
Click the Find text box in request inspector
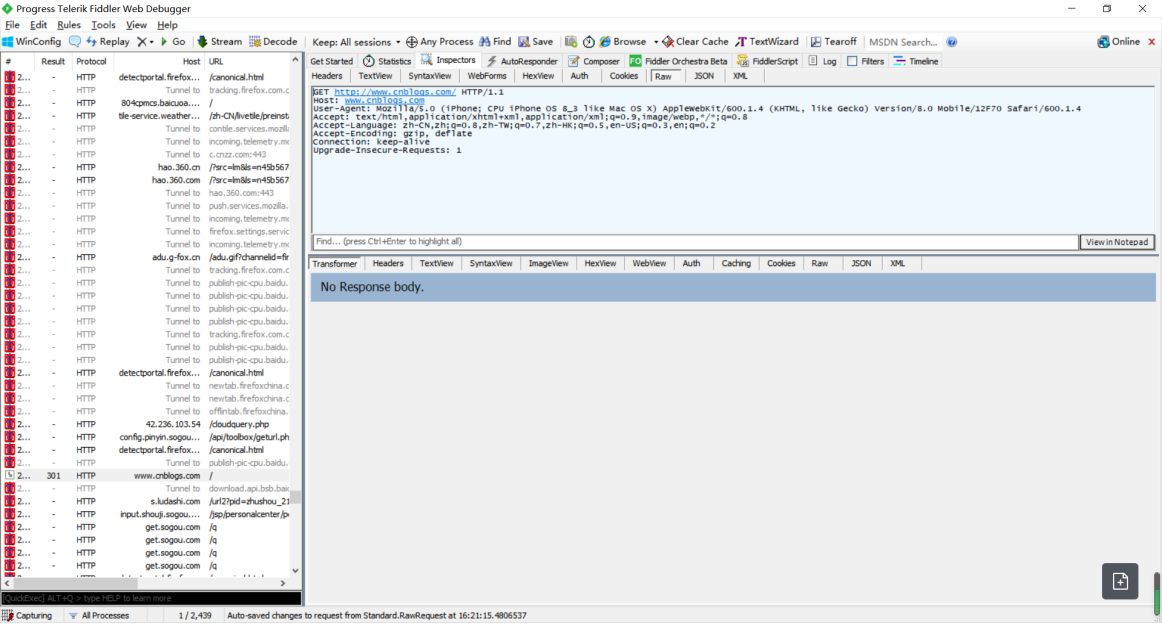(695, 242)
